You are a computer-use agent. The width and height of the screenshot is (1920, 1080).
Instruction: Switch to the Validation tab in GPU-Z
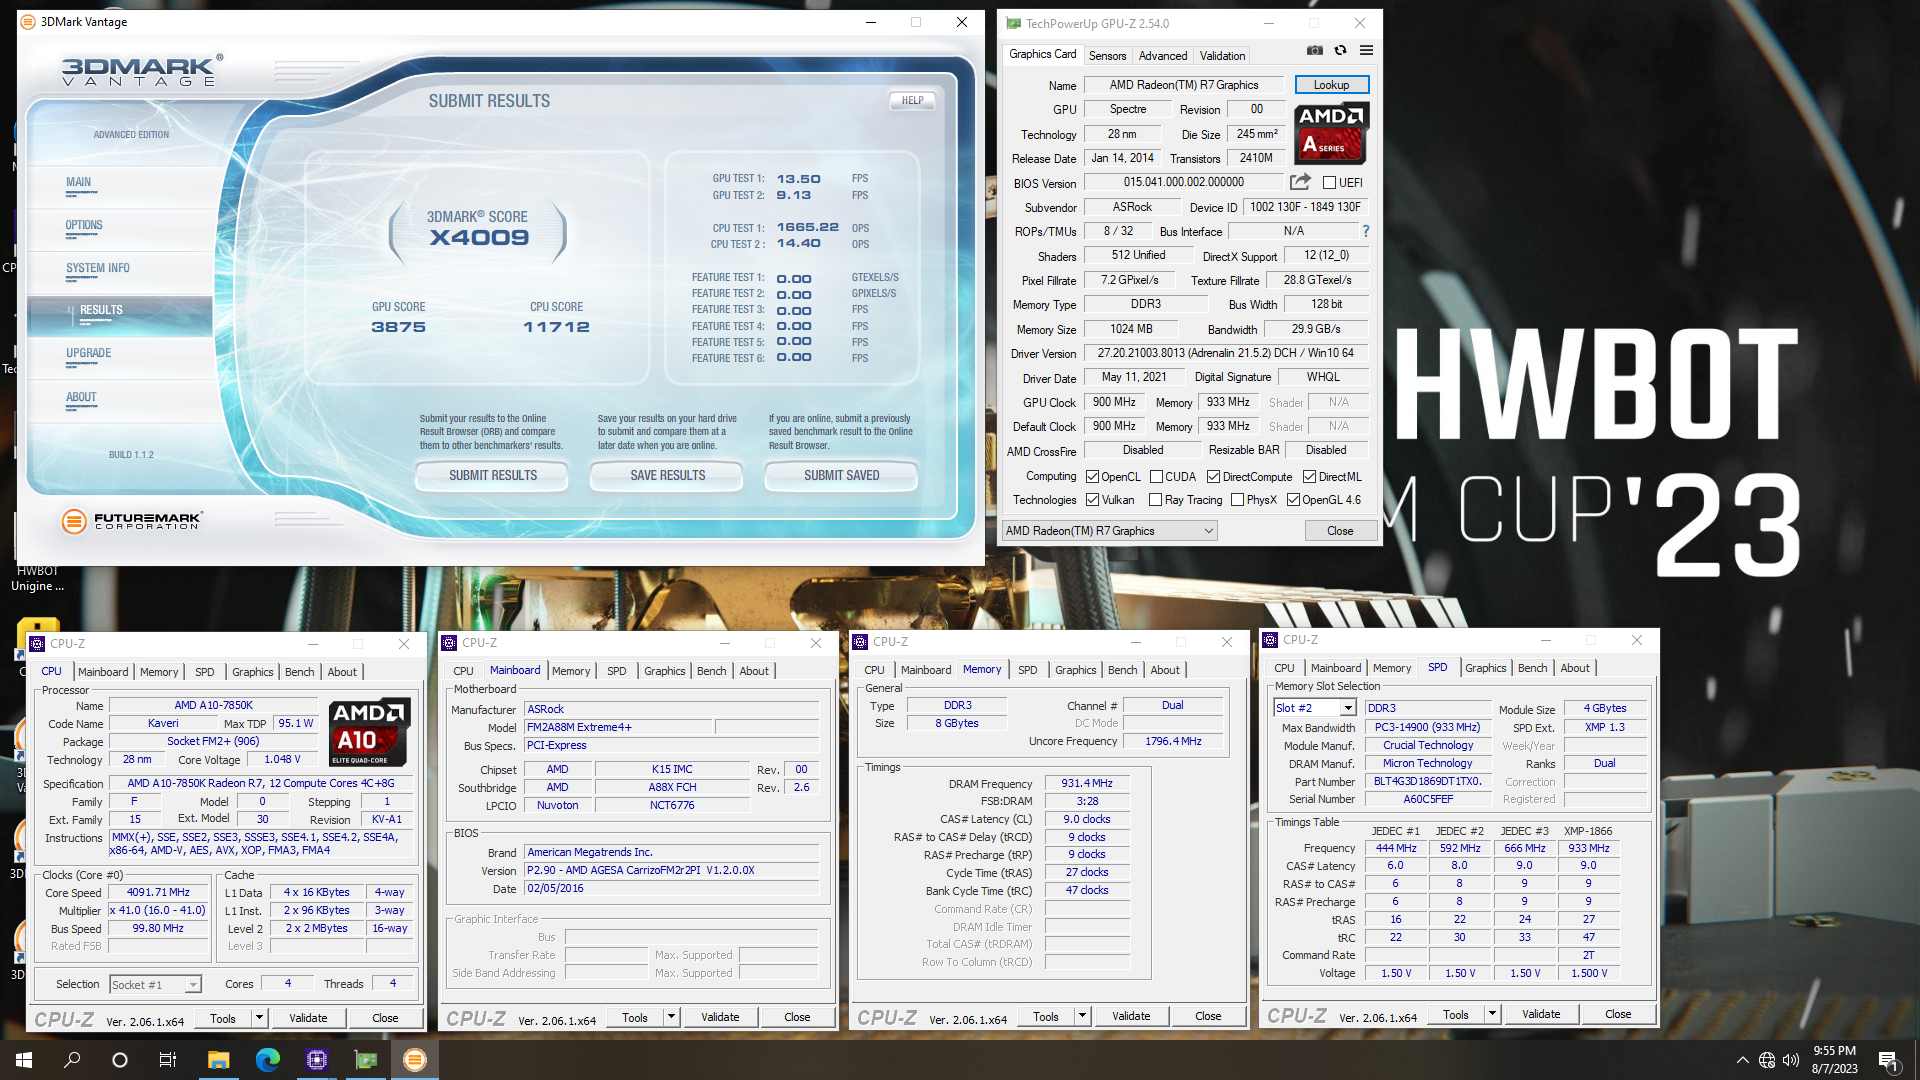[x=1222, y=56]
